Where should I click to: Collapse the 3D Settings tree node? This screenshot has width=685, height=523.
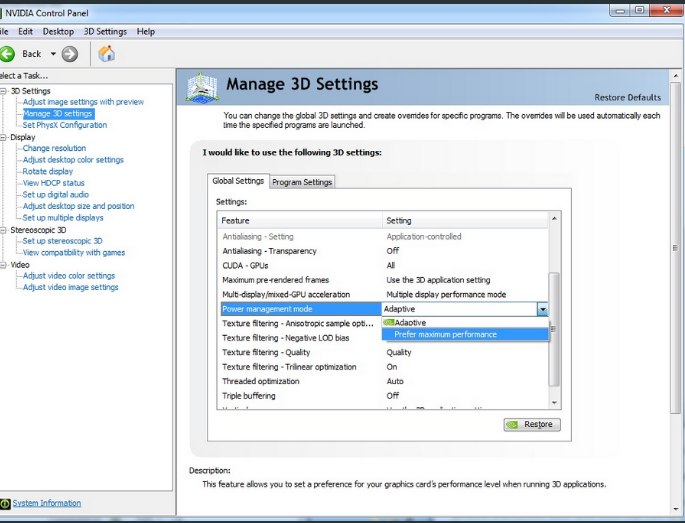click(x=3, y=91)
